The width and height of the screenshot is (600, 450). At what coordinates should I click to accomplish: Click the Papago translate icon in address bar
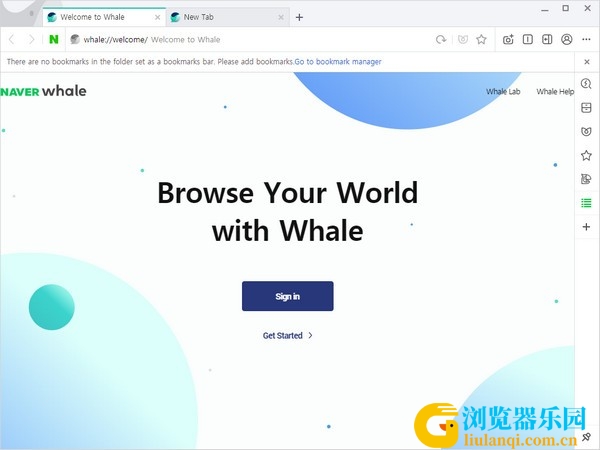click(x=463, y=39)
